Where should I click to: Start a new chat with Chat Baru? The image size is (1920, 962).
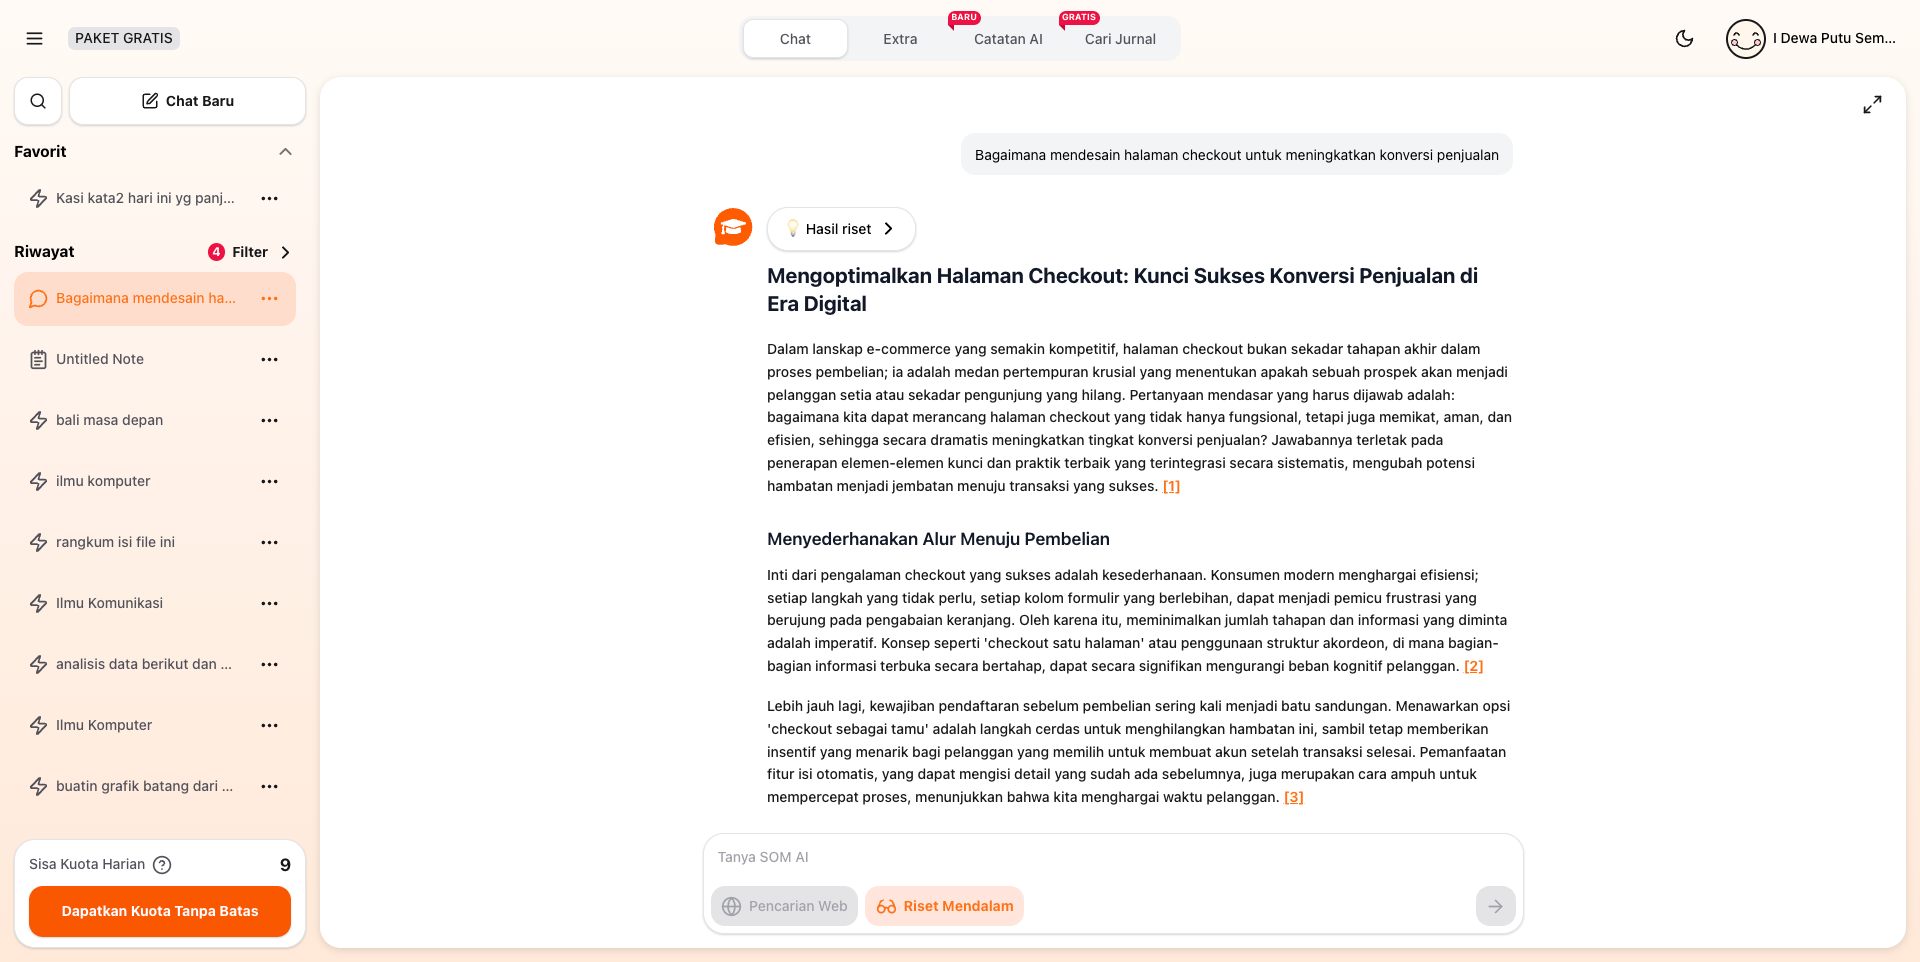(188, 101)
